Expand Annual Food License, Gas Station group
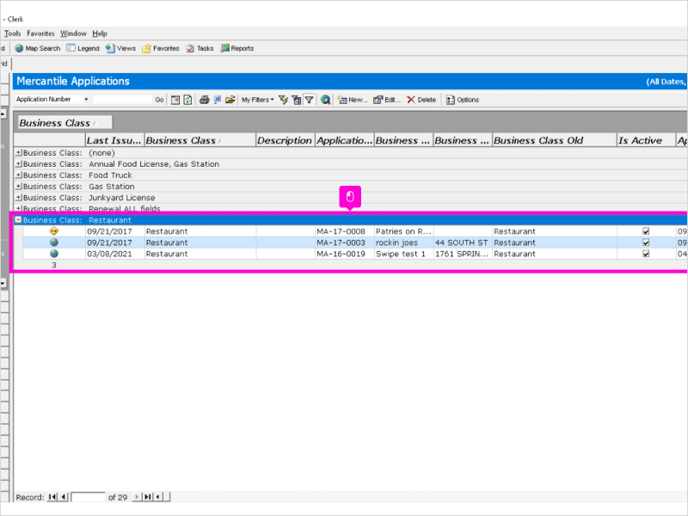688x516 pixels. (x=19, y=164)
